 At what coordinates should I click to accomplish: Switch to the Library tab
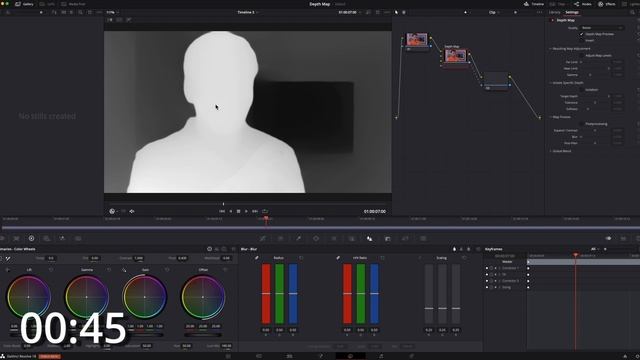pyautogui.click(x=554, y=12)
